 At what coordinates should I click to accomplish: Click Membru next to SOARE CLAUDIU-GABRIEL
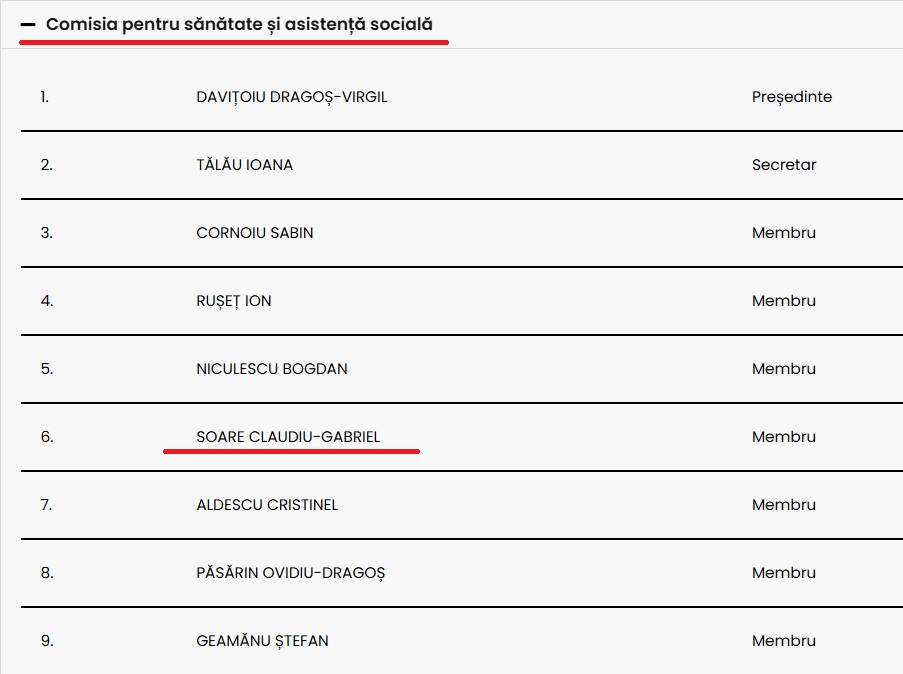click(783, 437)
